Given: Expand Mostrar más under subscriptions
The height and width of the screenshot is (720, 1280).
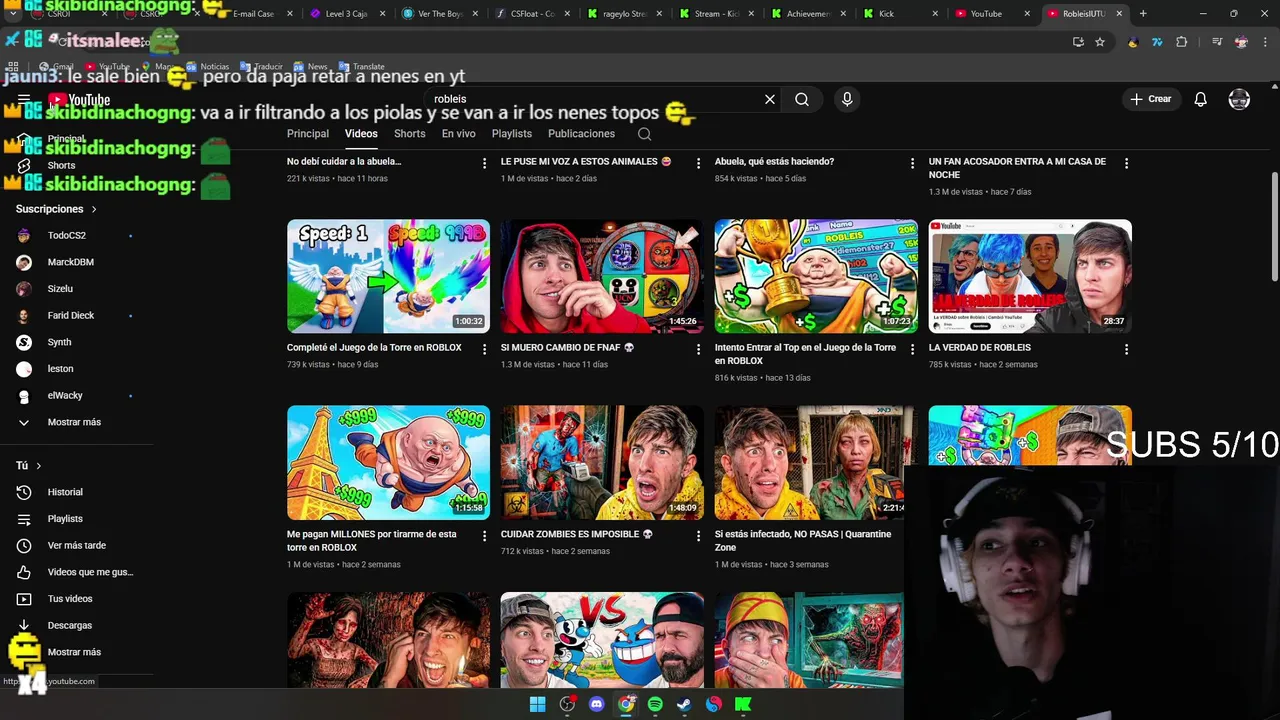Looking at the screenshot, I should coord(76,422).
